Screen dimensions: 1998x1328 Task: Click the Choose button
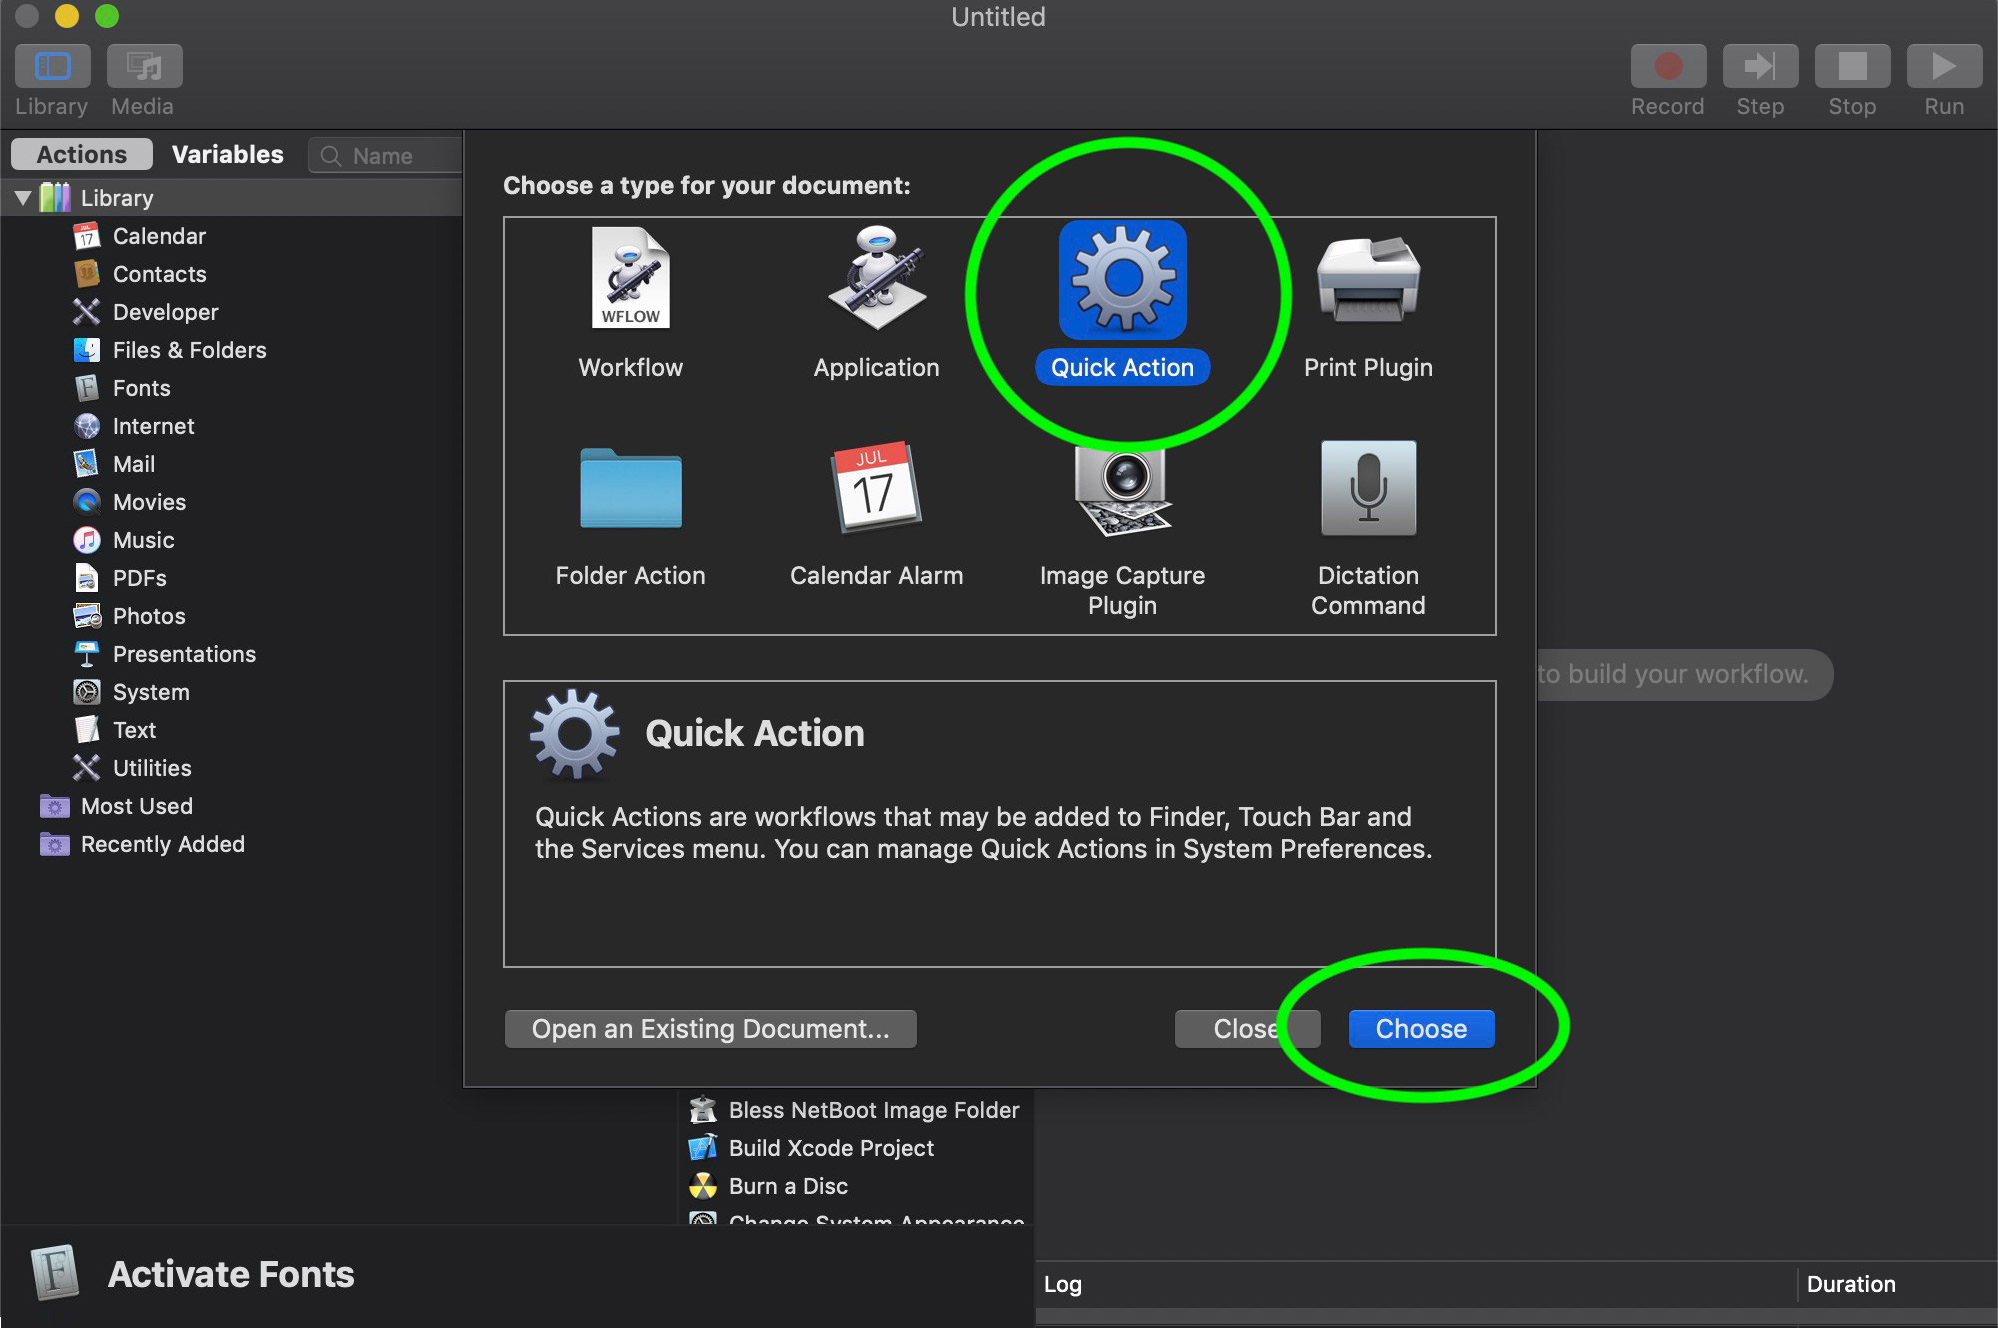coord(1421,1028)
